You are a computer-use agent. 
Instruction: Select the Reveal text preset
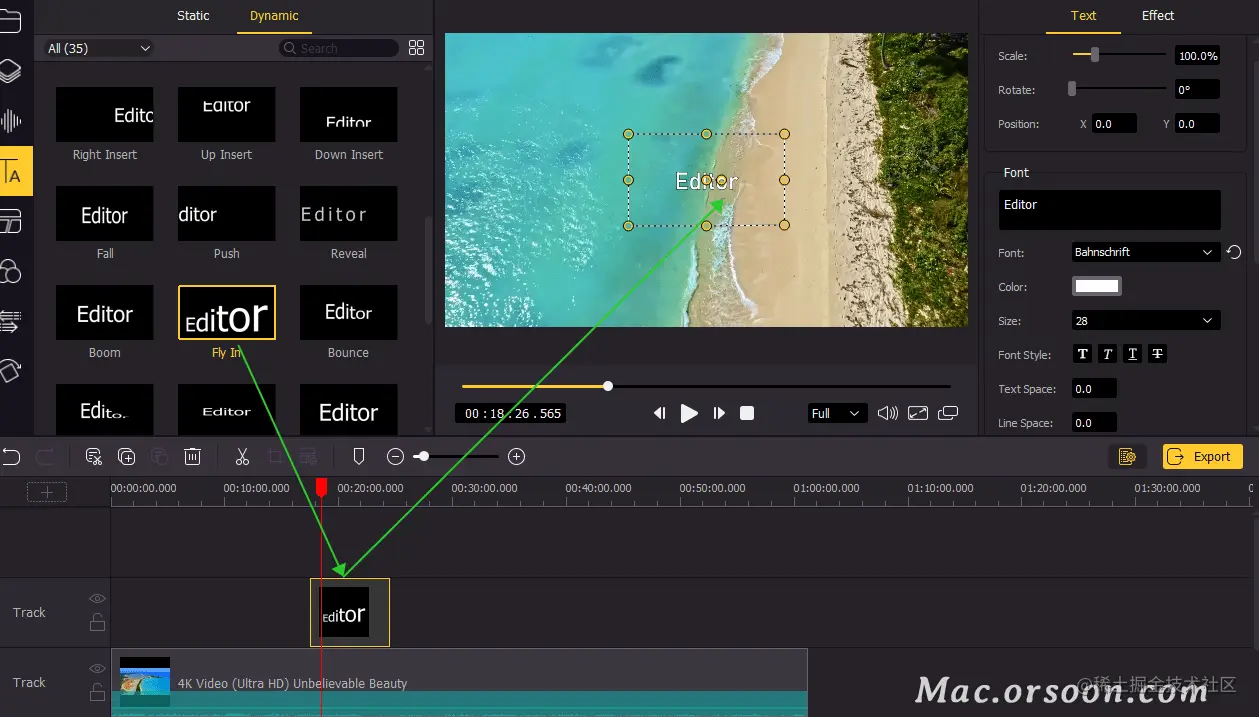(348, 213)
